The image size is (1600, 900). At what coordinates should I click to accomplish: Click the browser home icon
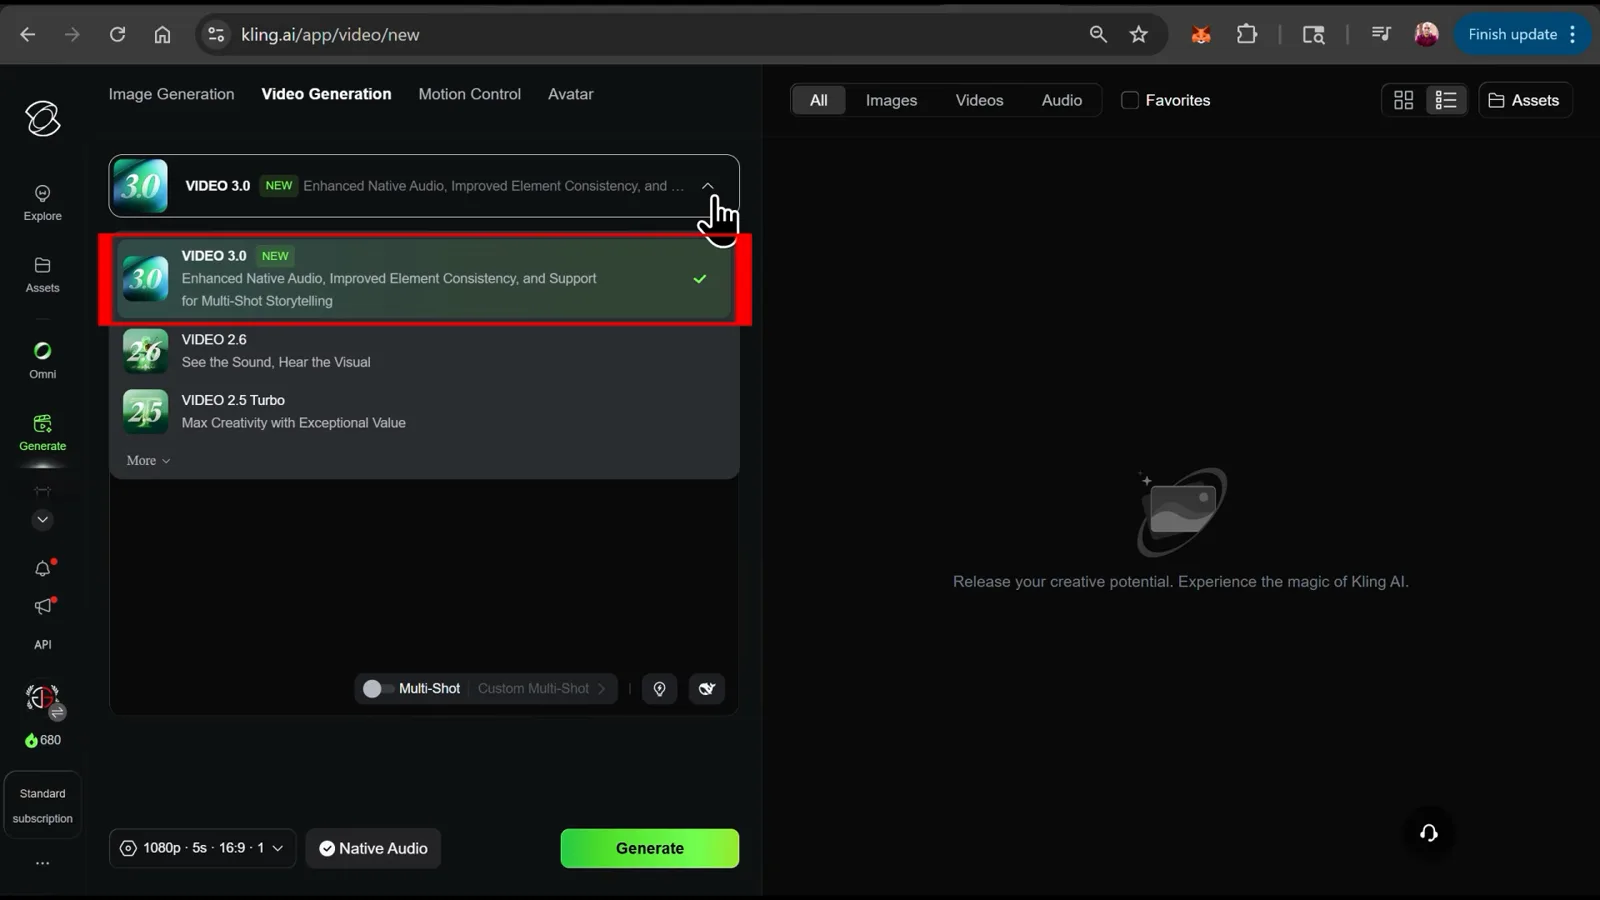coord(162,35)
